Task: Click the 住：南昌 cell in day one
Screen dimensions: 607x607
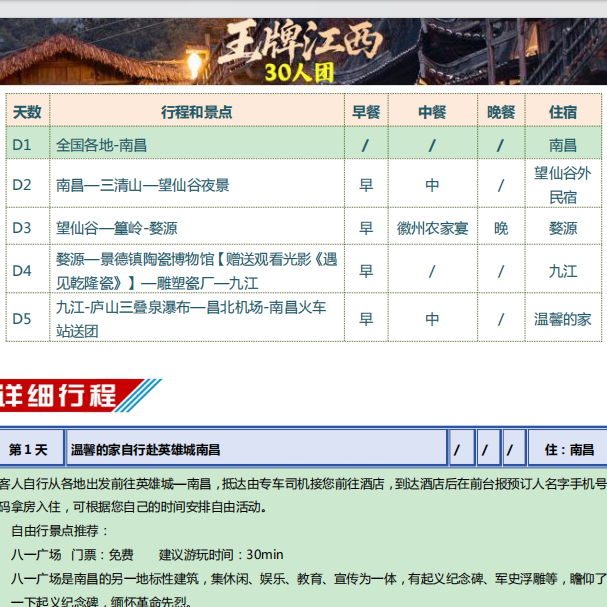Action: [569, 450]
